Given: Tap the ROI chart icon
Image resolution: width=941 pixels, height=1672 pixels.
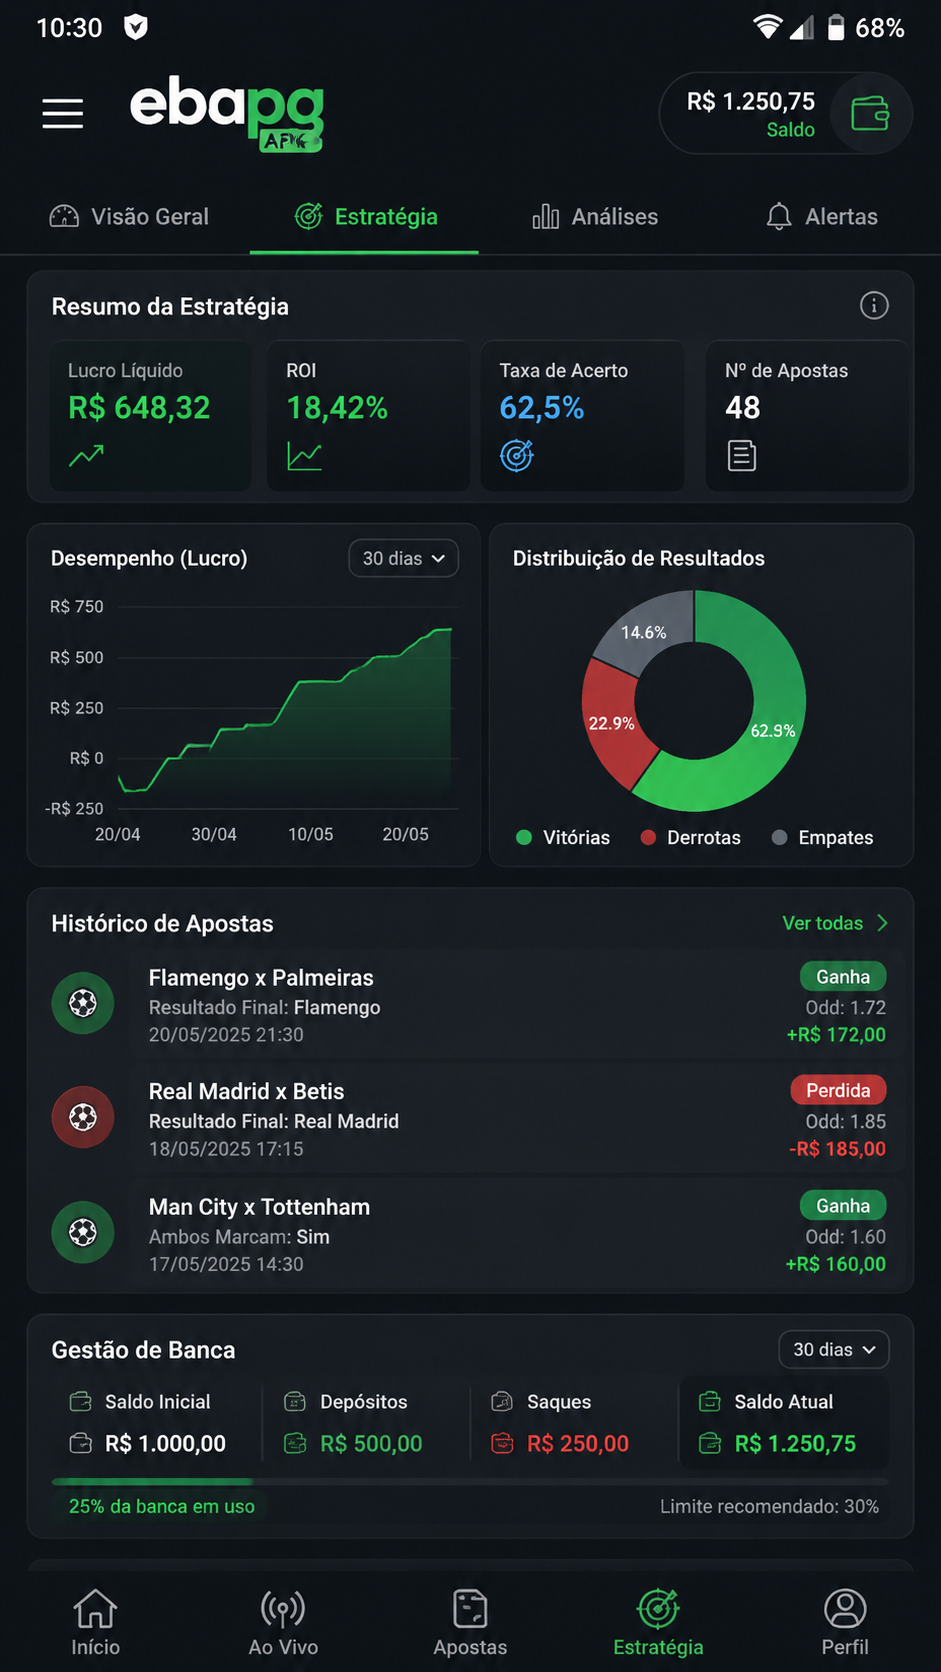Looking at the screenshot, I should tap(304, 456).
